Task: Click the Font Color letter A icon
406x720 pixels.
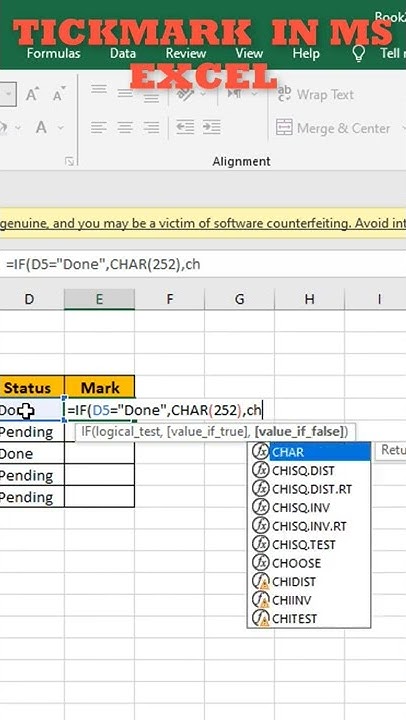Action: coord(41,127)
